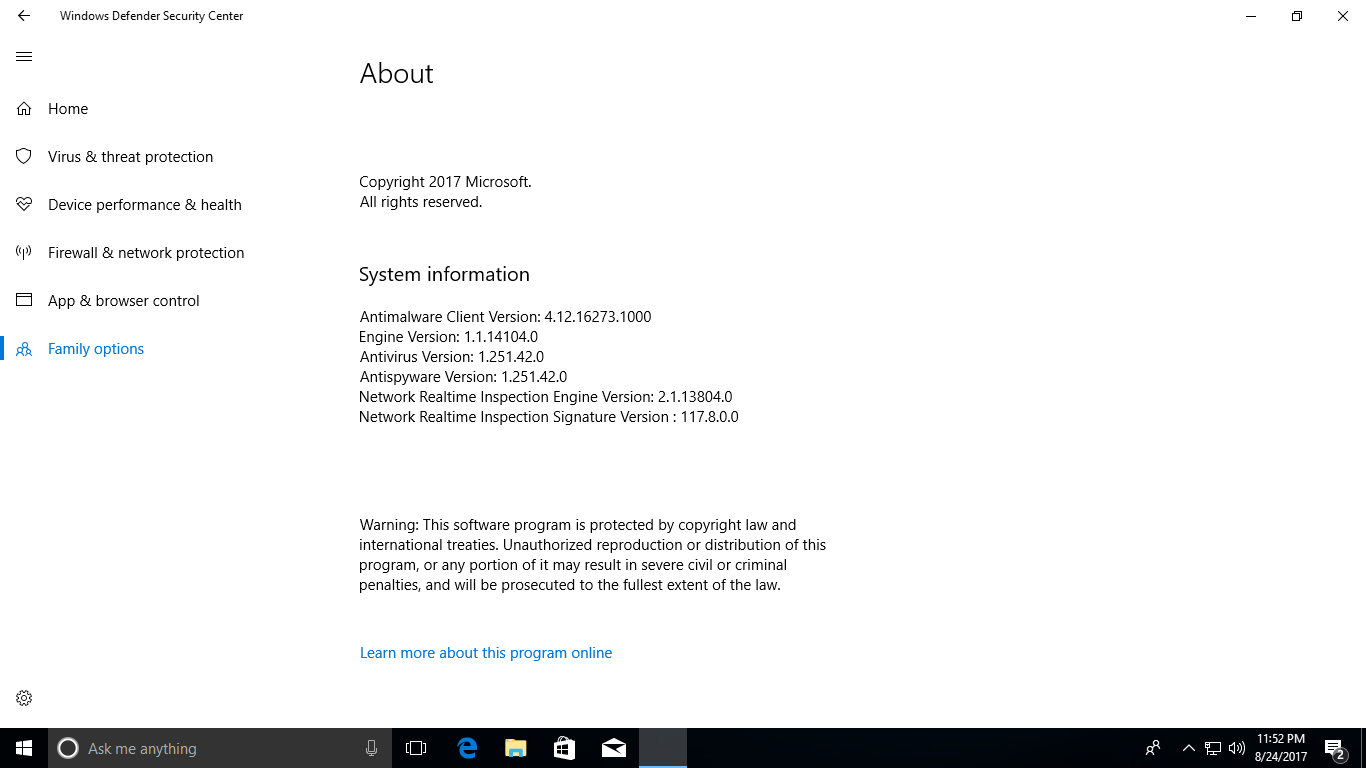
Task: Restore down the Security Center window
Action: point(1297,16)
